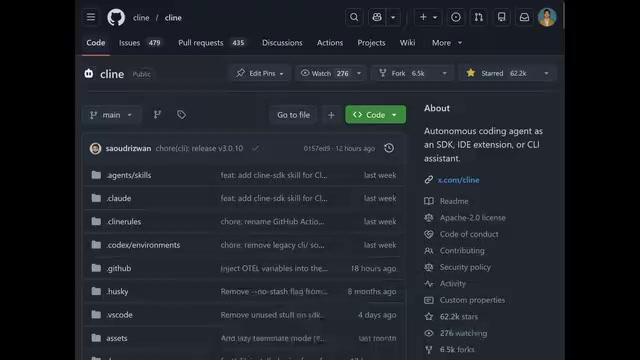This screenshot has width=640, height=360.
Task: Click the GitHub logo
Action: tap(116, 18)
